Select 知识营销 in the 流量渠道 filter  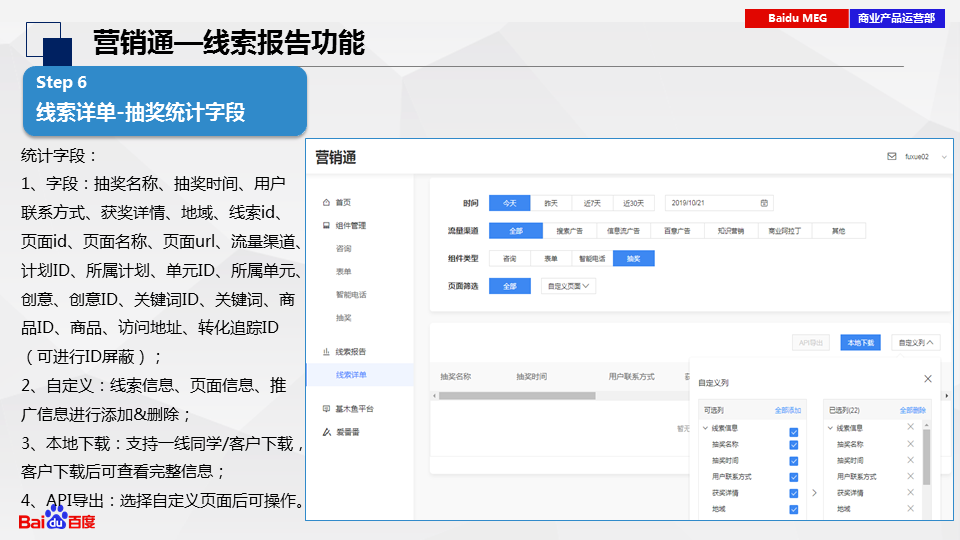tap(731, 231)
